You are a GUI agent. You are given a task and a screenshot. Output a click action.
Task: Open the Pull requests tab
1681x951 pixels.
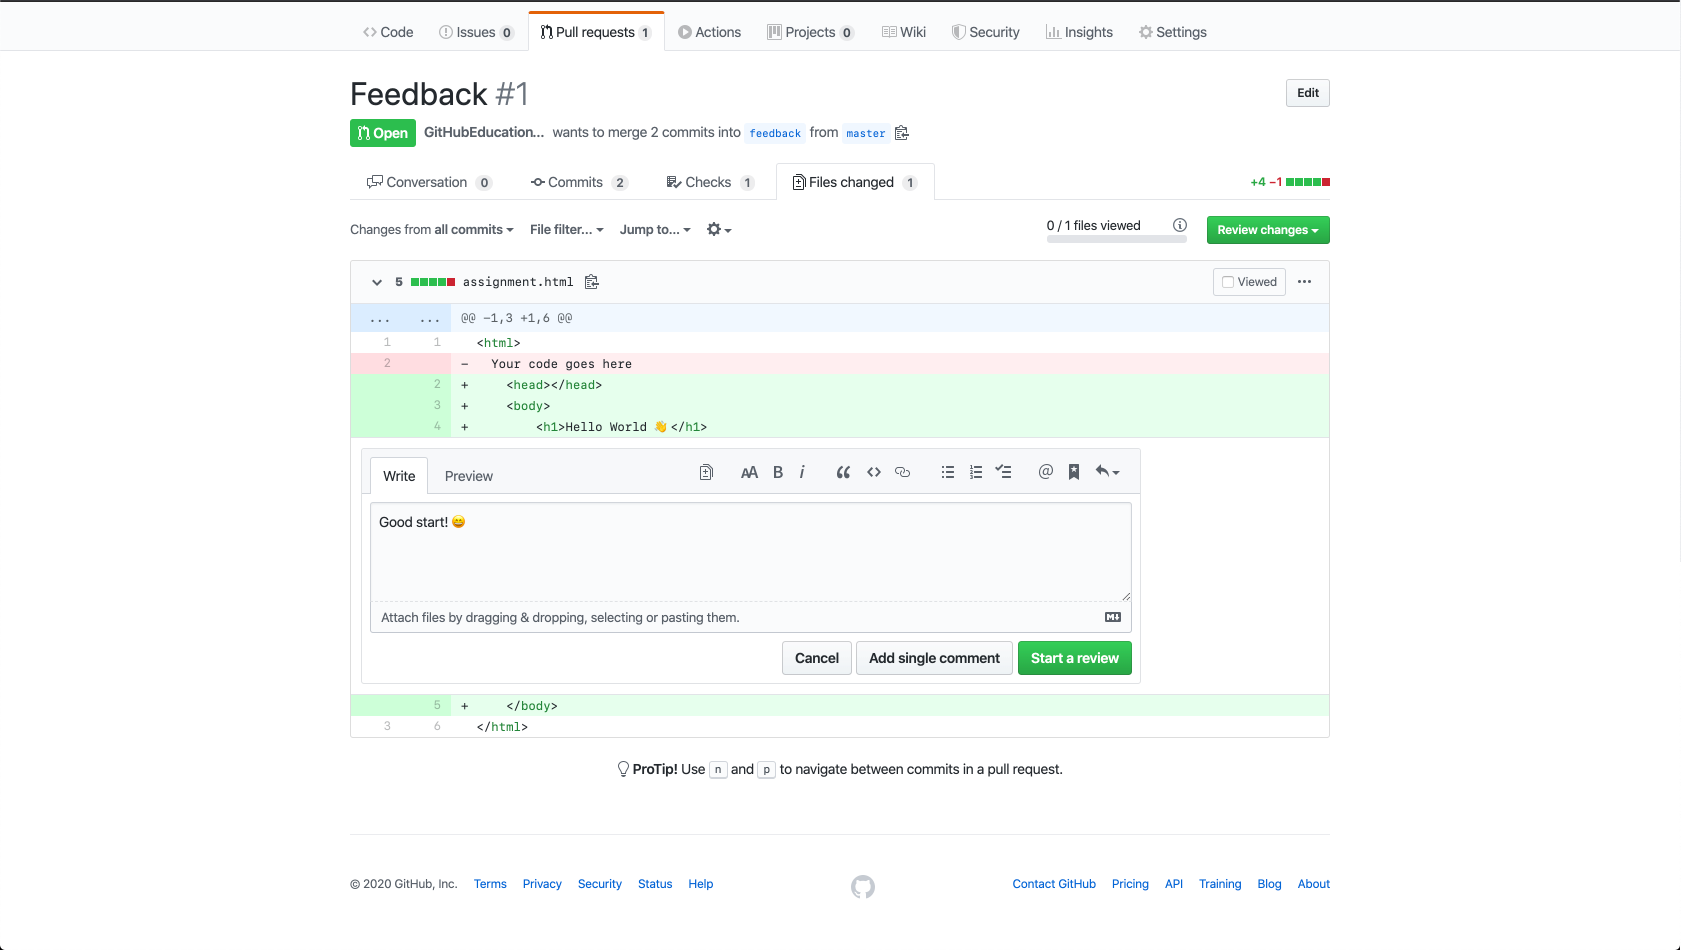click(596, 32)
